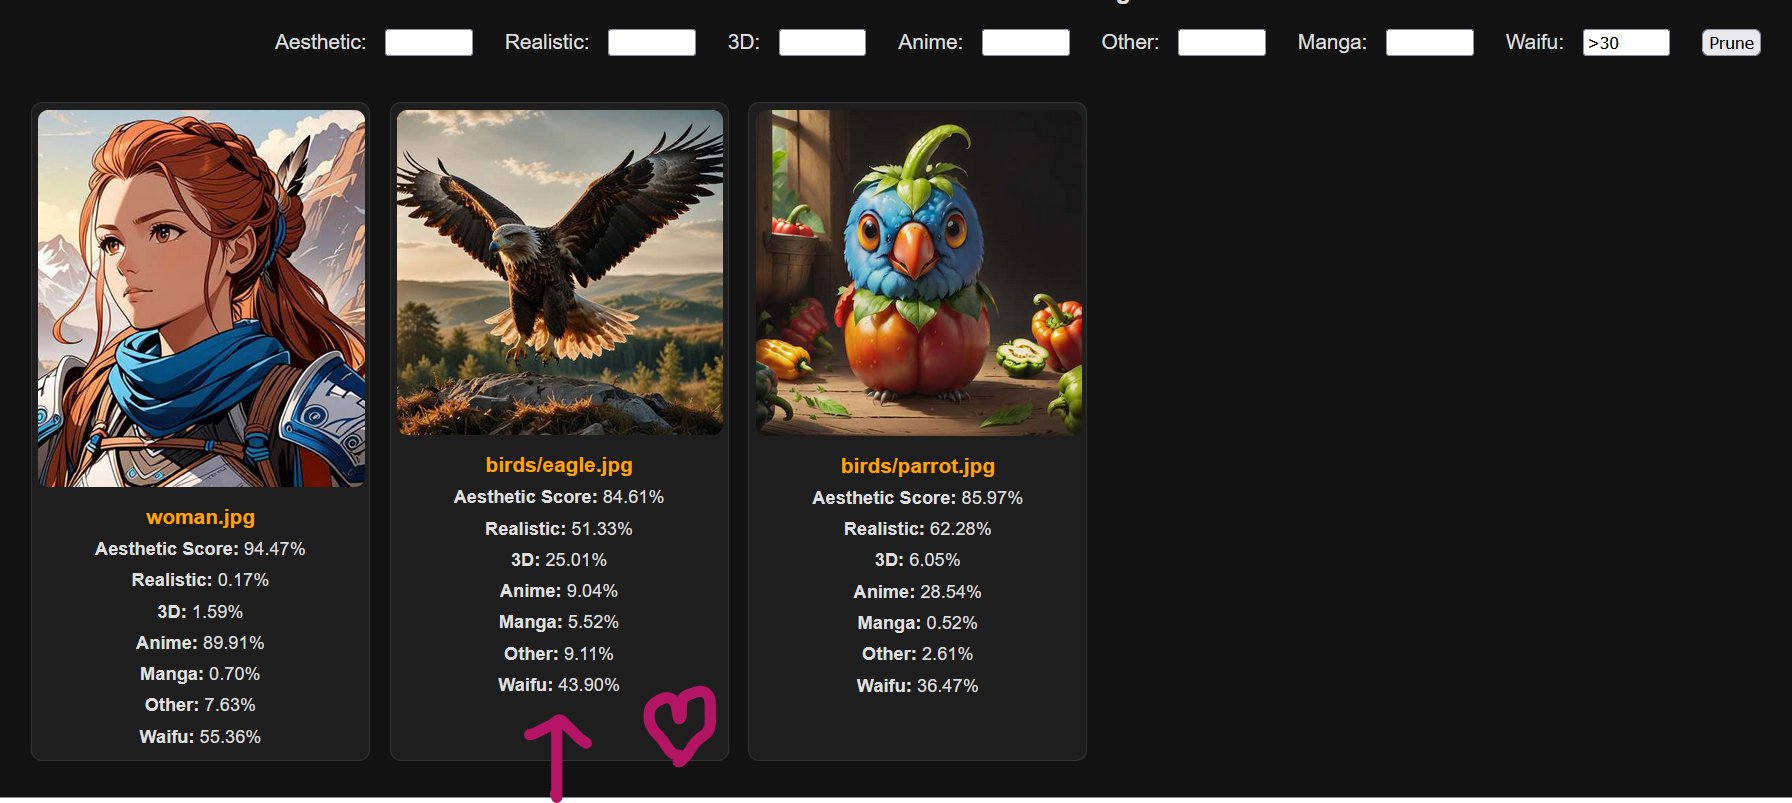
Task: Click the birds/eagle.jpg filename link
Action: (x=559, y=465)
